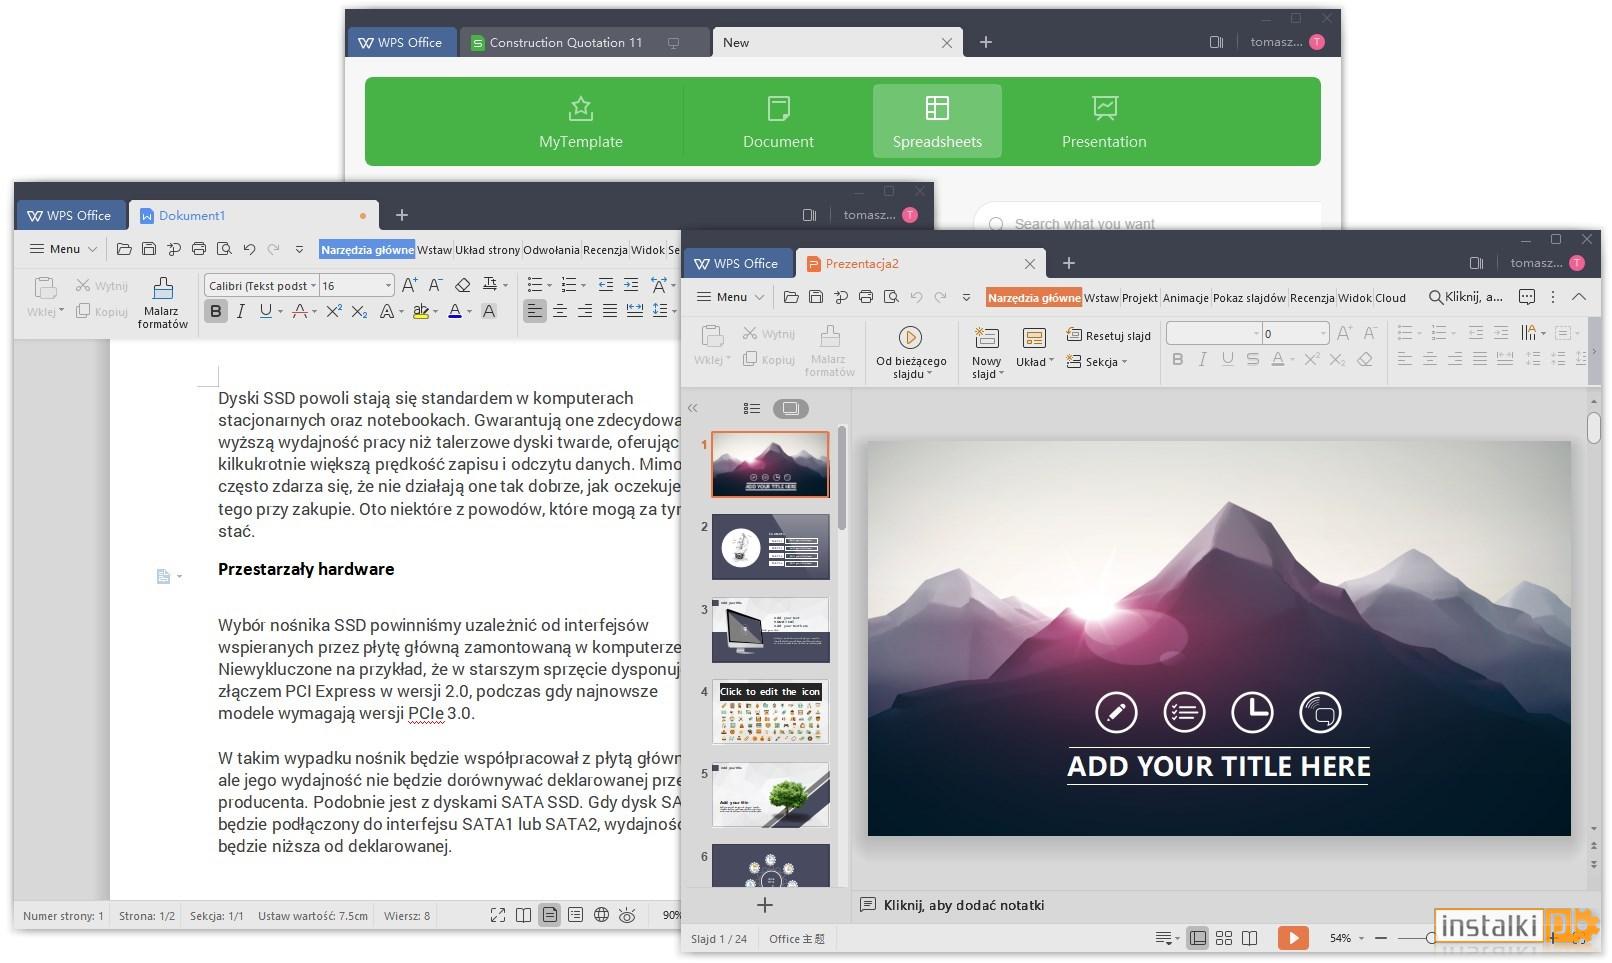
Task: Open font name dropdown in the Dokument1 window
Action: pyautogui.click(x=313, y=286)
